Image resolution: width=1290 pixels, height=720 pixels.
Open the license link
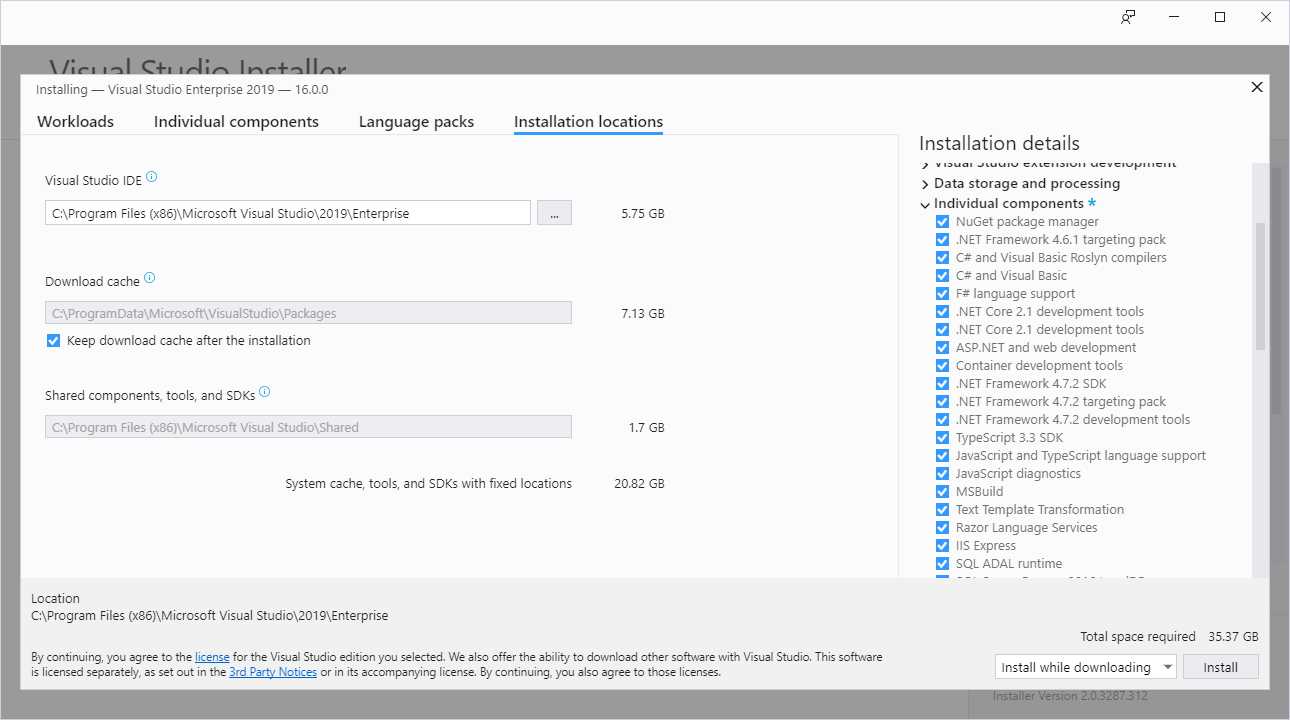click(212, 656)
